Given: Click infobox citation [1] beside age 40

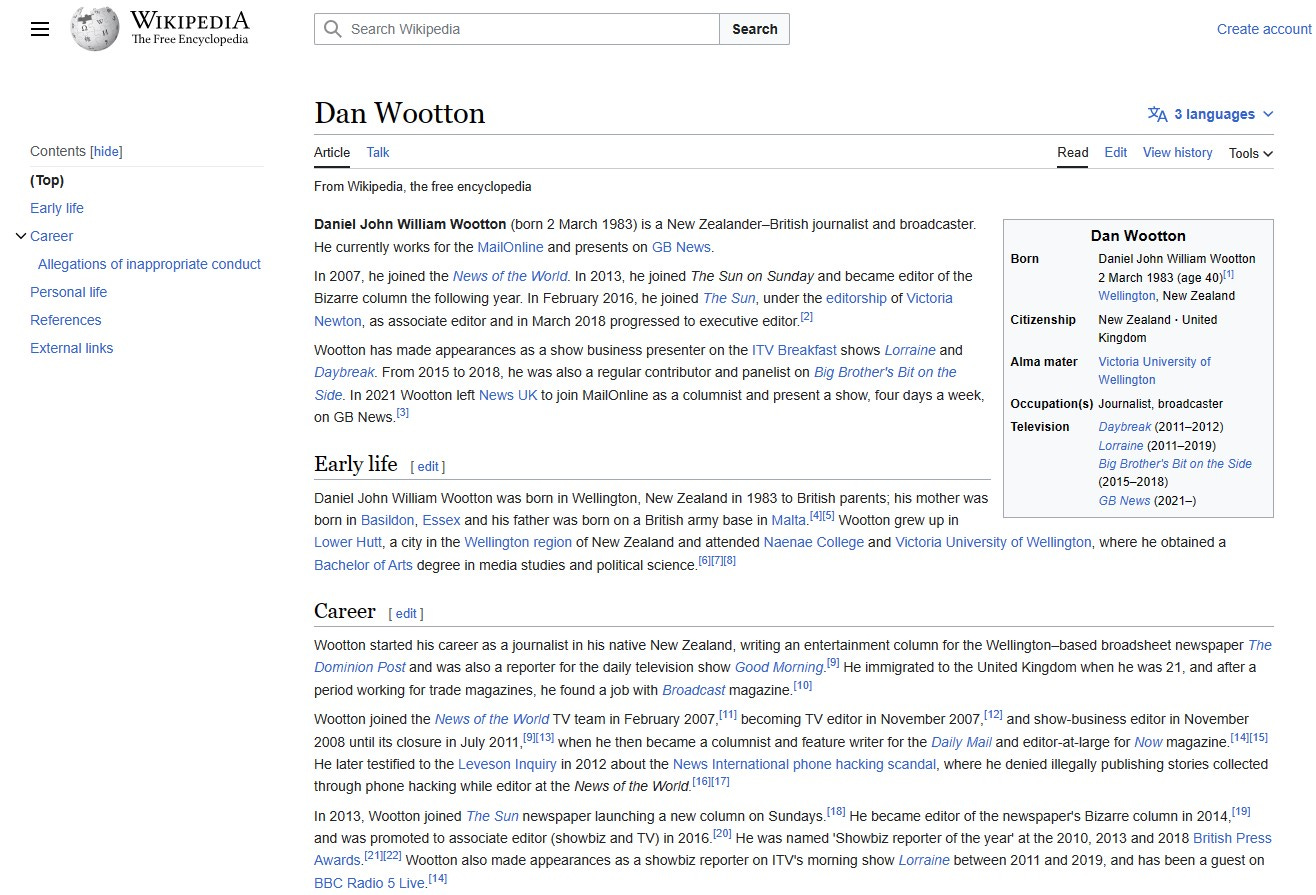Looking at the screenshot, I should pos(1228,274).
